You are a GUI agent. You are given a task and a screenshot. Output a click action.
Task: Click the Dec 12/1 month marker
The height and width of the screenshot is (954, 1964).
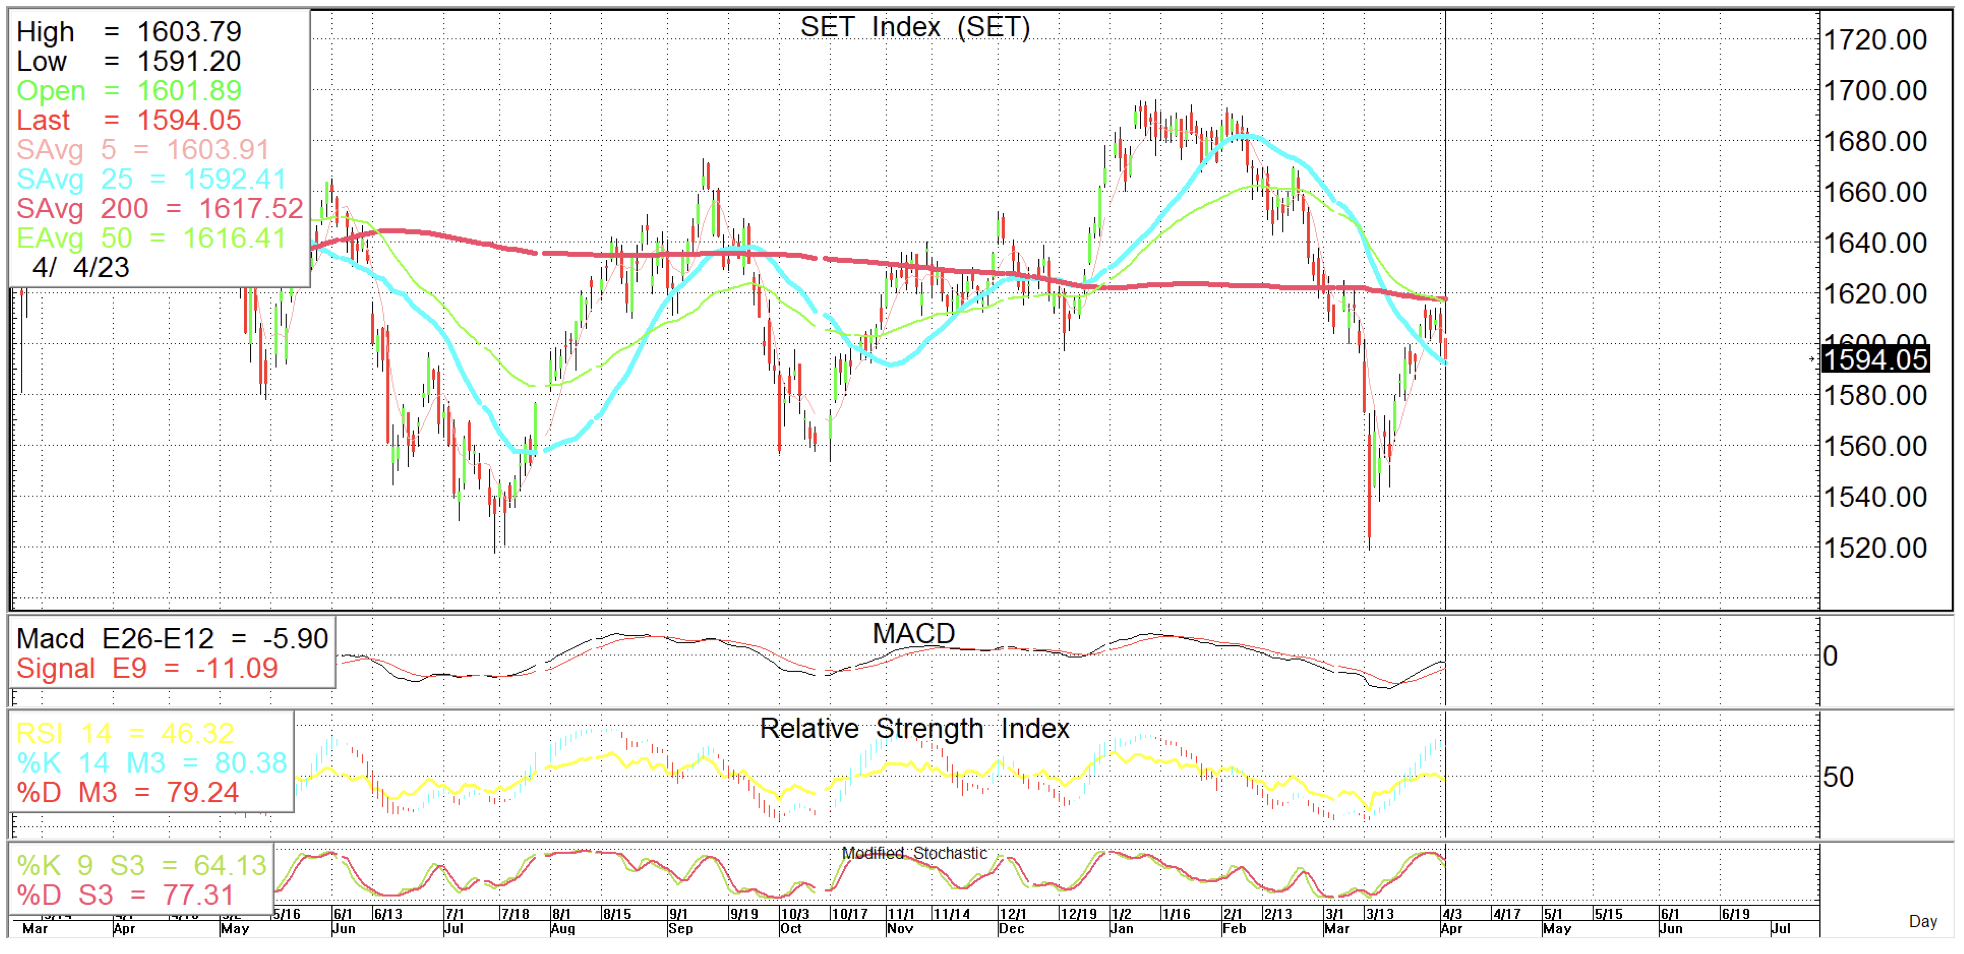tap(1013, 921)
